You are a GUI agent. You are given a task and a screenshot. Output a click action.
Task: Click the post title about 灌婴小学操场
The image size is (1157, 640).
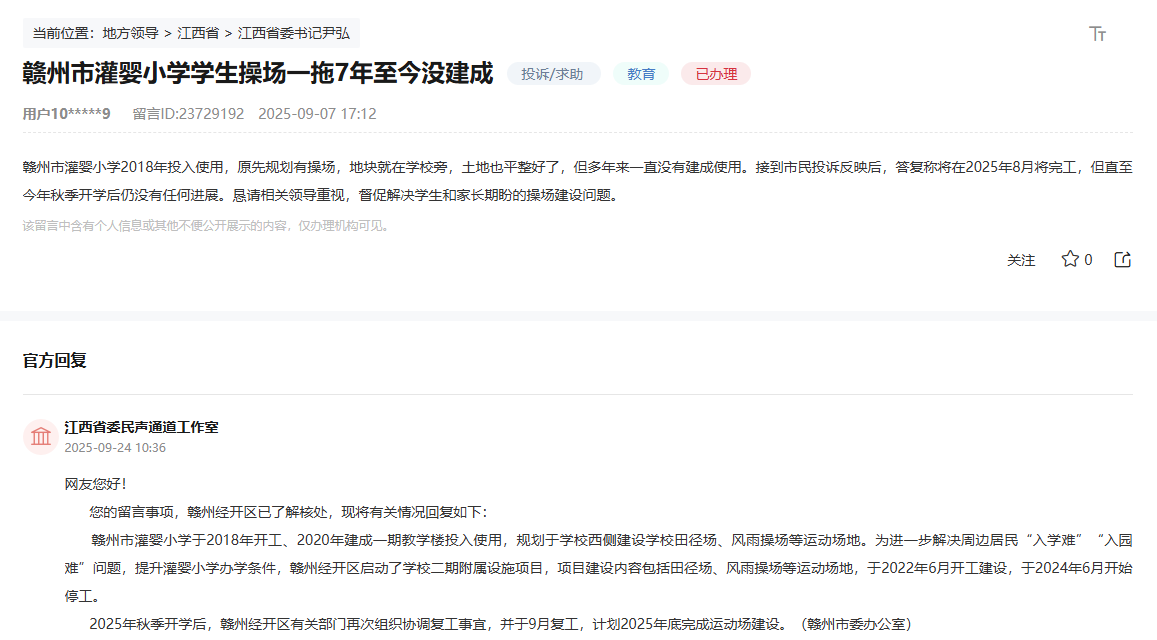[x=258, y=73]
